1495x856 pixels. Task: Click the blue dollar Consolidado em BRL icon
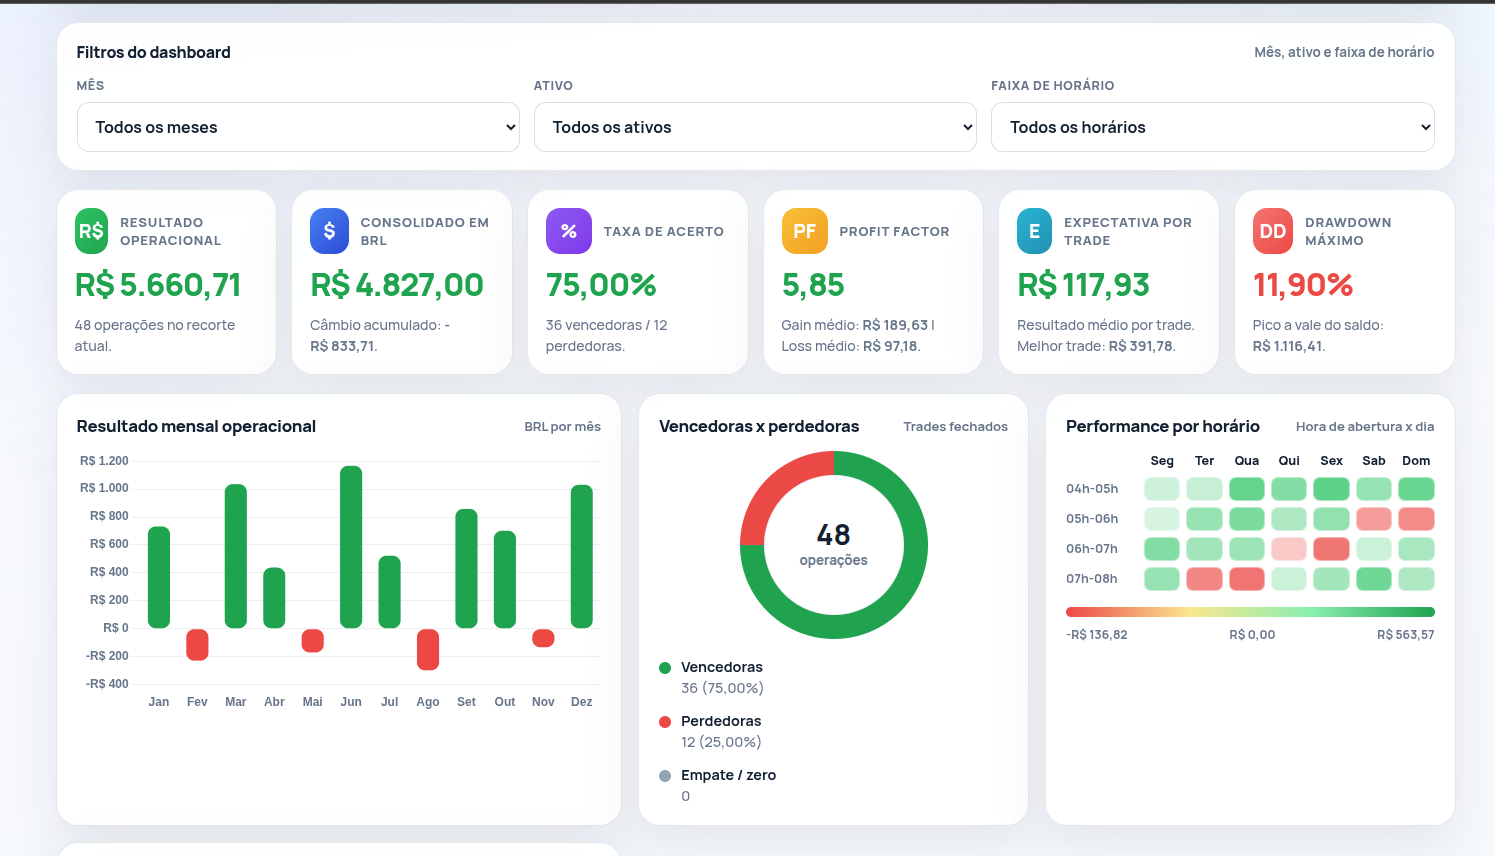pos(329,231)
